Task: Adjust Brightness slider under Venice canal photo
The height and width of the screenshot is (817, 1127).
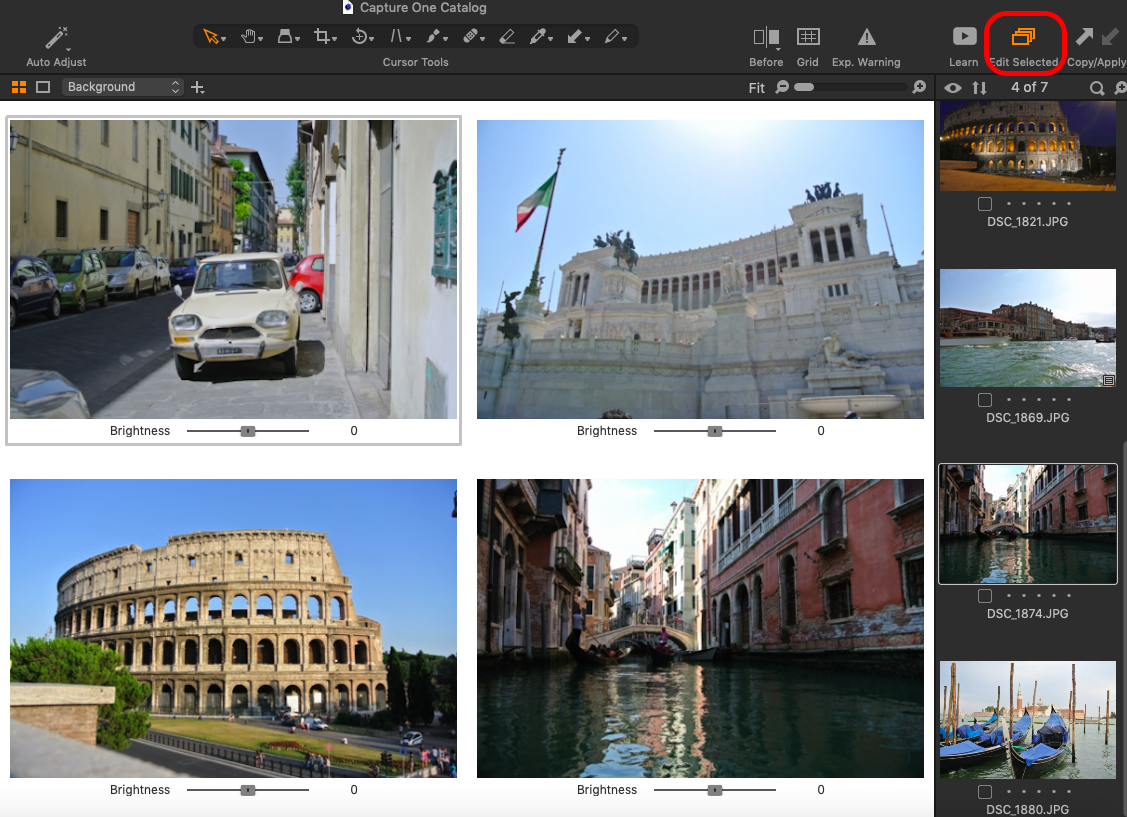Action: tap(714, 790)
